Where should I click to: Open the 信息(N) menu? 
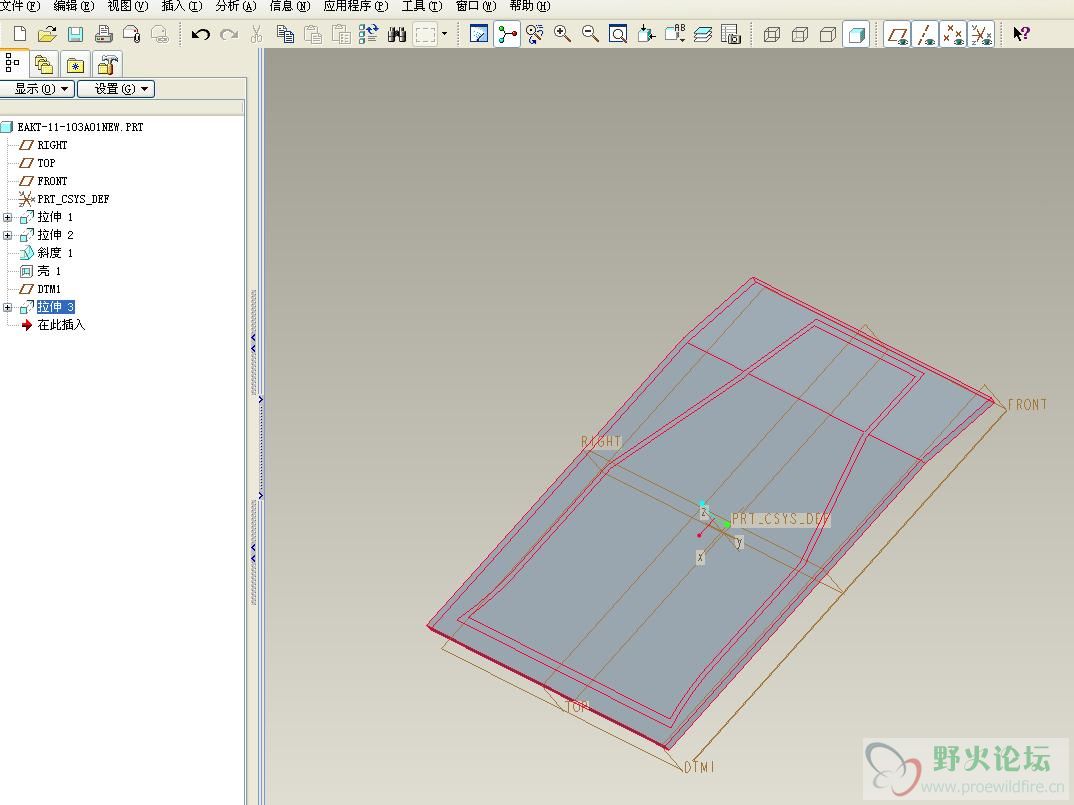[x=290, y=6]
